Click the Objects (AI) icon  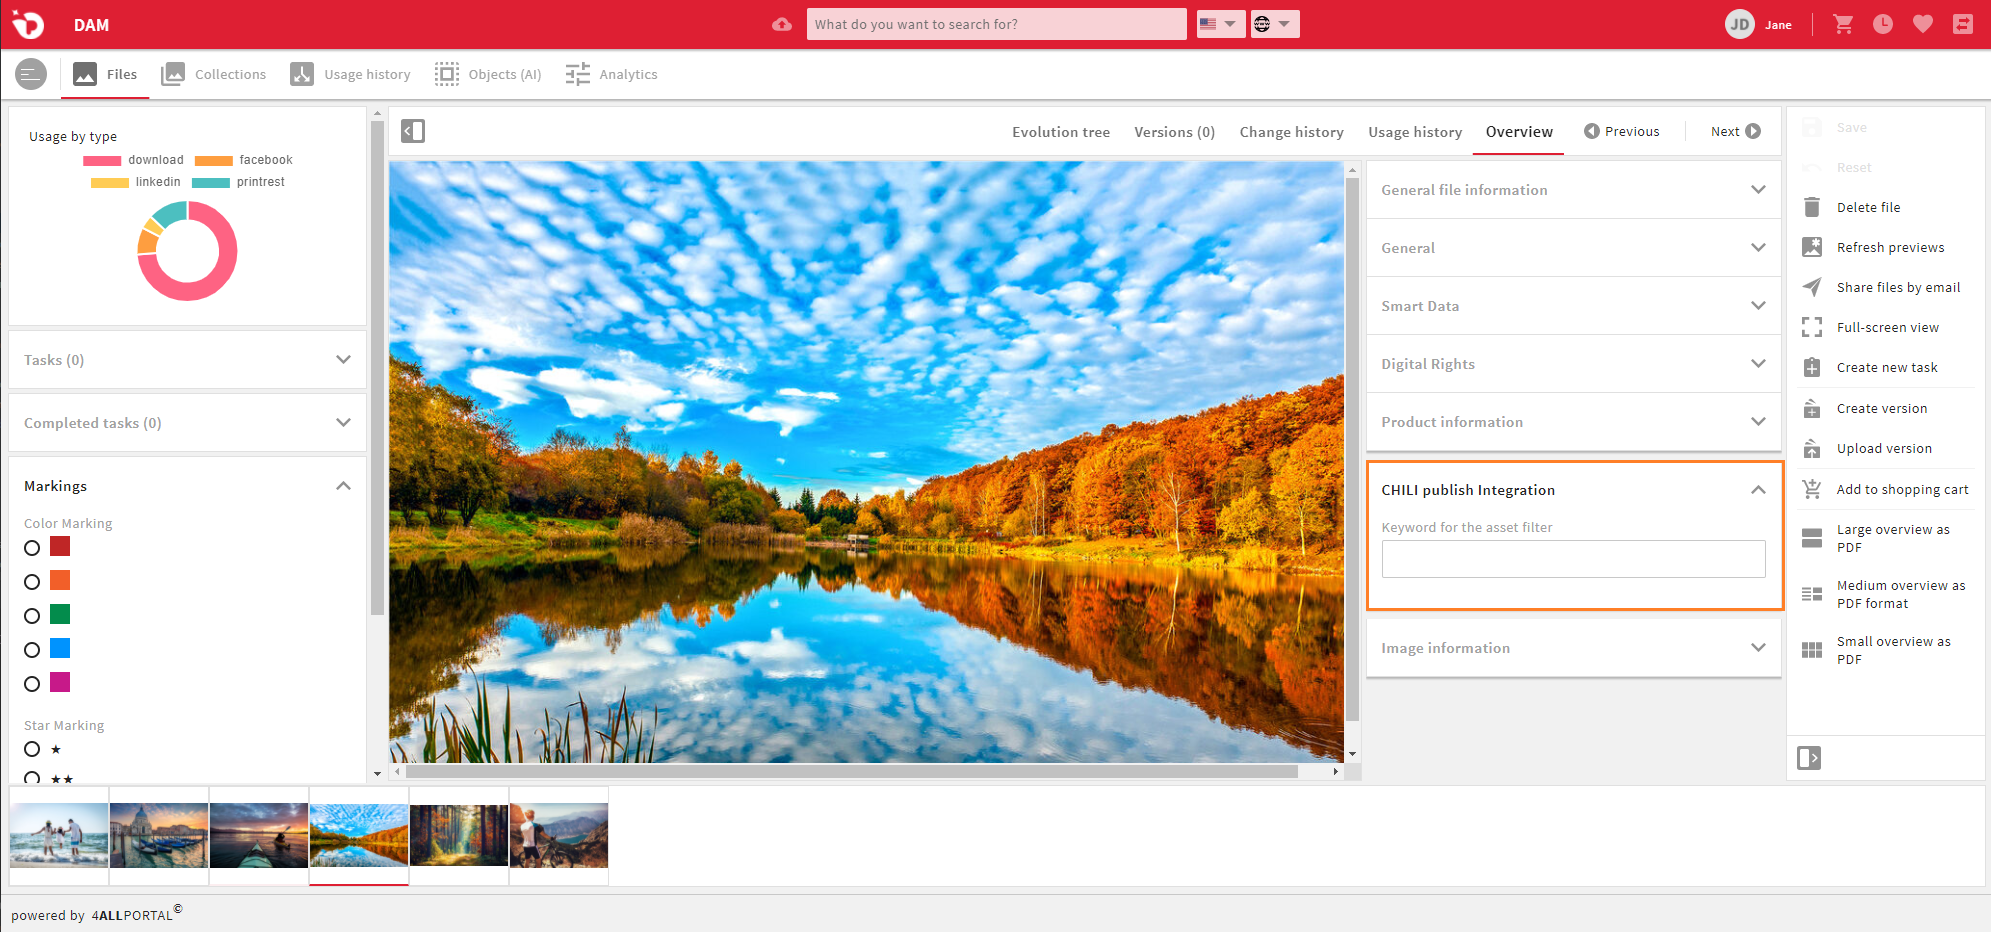click(447, 74)
